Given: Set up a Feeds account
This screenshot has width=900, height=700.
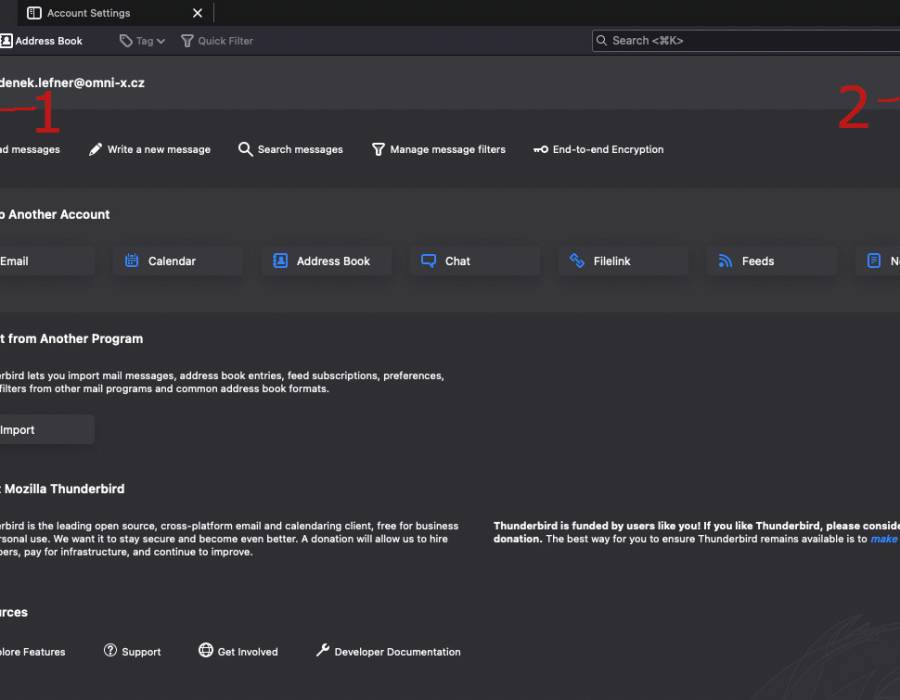Looking at the screenshot, I should click(x=771, y=261).
